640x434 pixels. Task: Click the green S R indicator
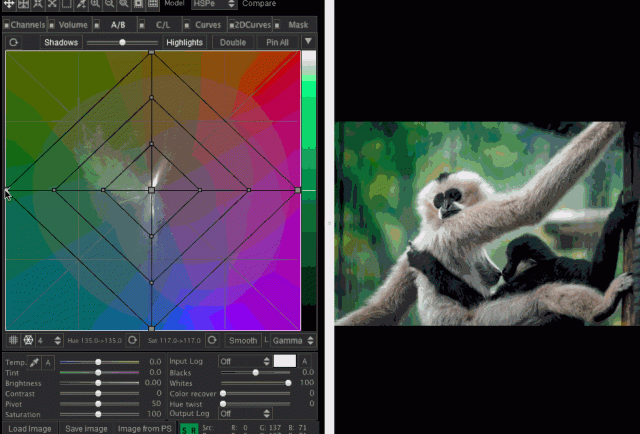tap(189, 430)
